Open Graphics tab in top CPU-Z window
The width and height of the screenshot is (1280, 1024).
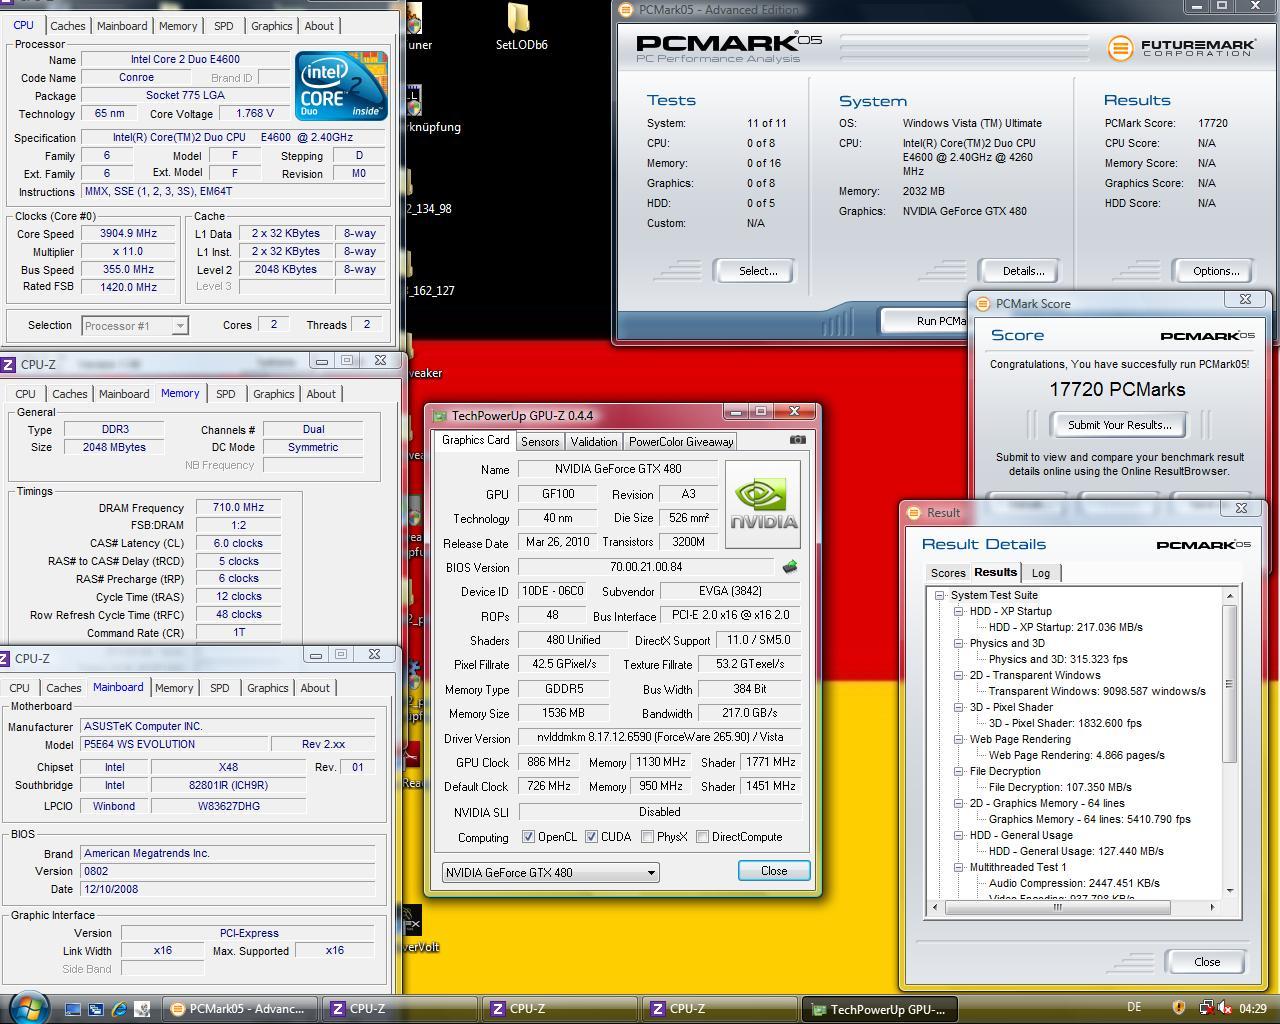271,26
